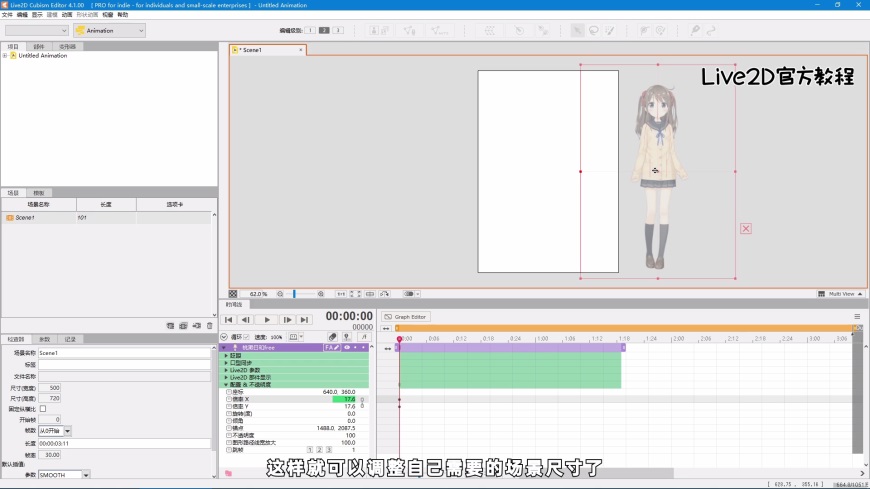The image size is (870, 489).
Task: Open the Animation (动画) menu
Action: [x=67, y=15]
